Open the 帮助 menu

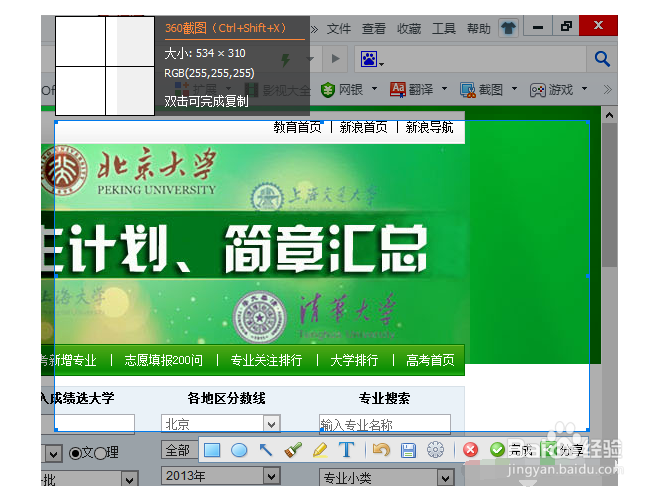pyautogui.click(x=479, y=29)
